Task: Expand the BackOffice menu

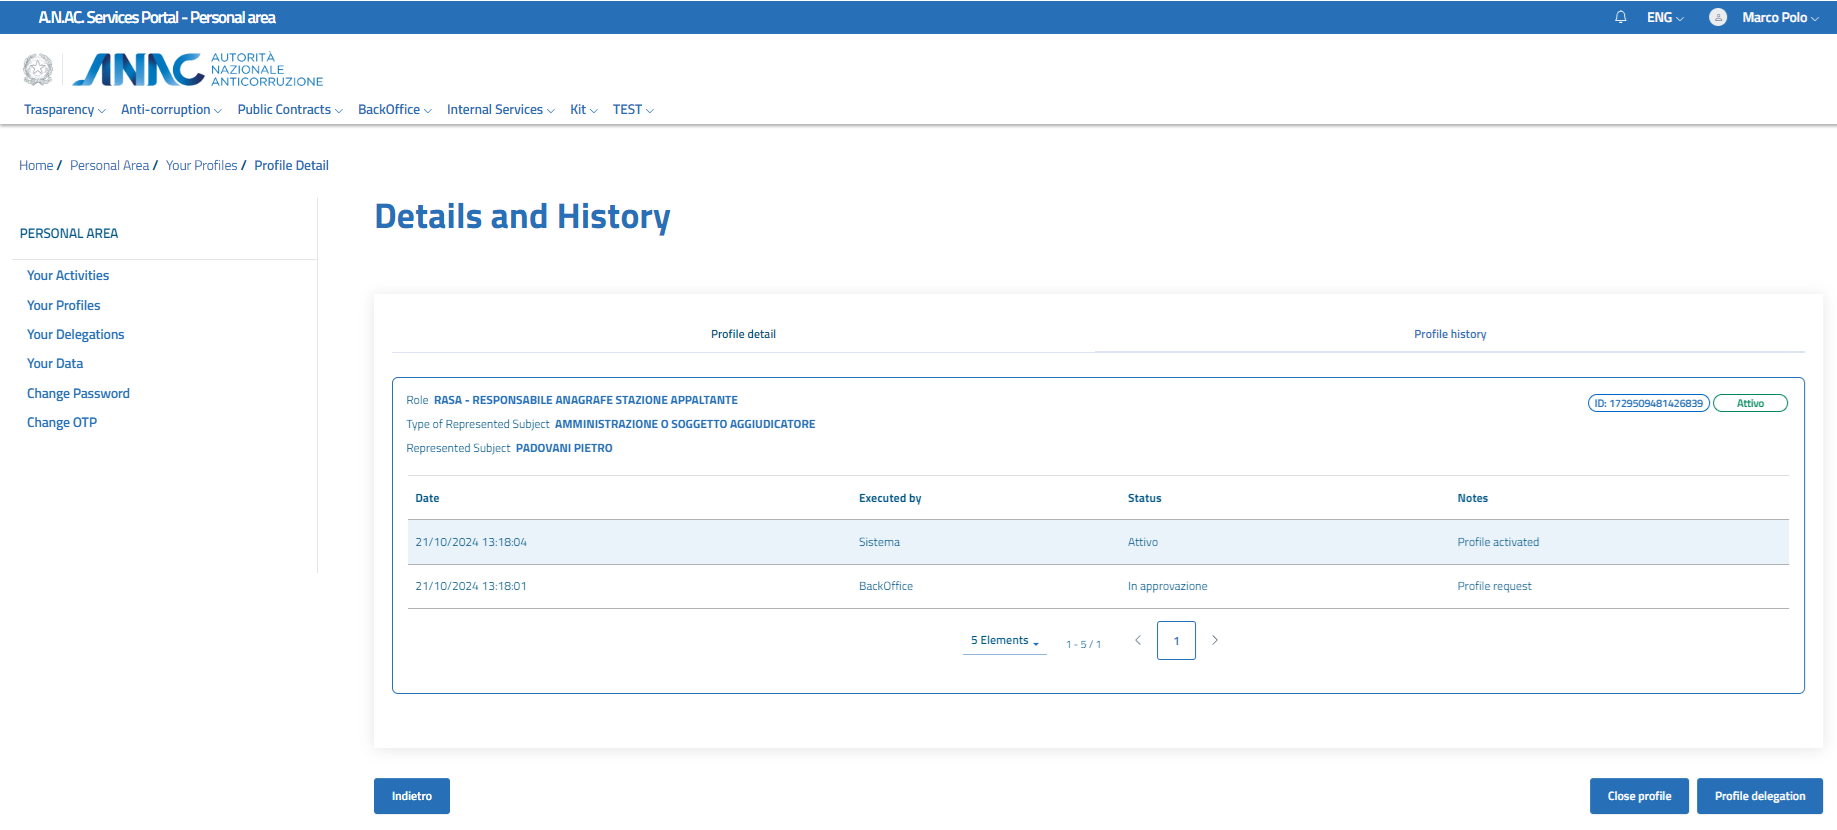Action: tap(394, 110)
